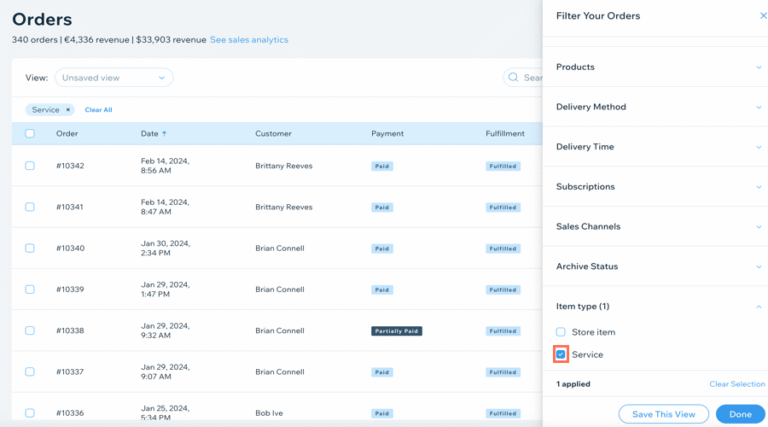Image resolution: width=768 pixels, height=427 pixels.
Task: Expand the Subscriptions filter section
Action: (759, 187)
